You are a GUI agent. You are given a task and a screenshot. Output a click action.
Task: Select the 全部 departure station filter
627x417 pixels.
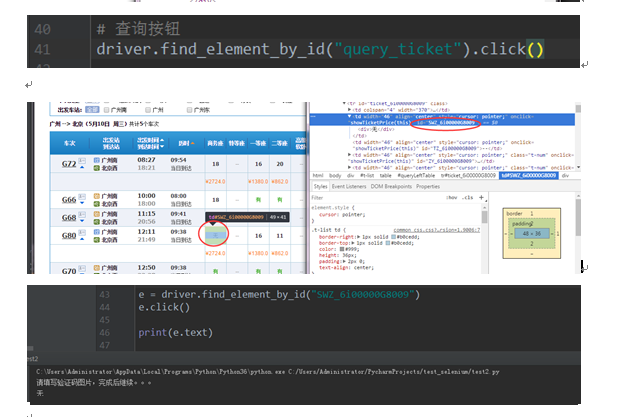[92, 110]
